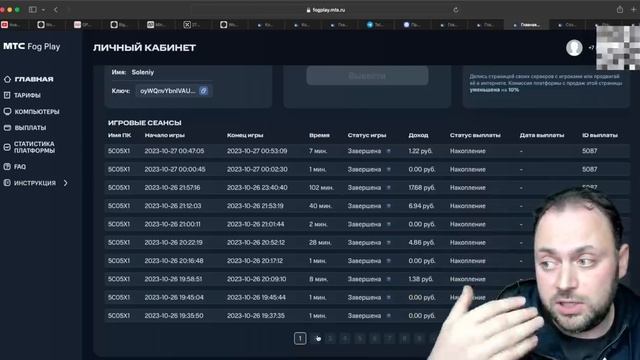This screenshot has width=640, height=360.
Task: Click status info icon in 00:47:05 row
Action: 389,151
